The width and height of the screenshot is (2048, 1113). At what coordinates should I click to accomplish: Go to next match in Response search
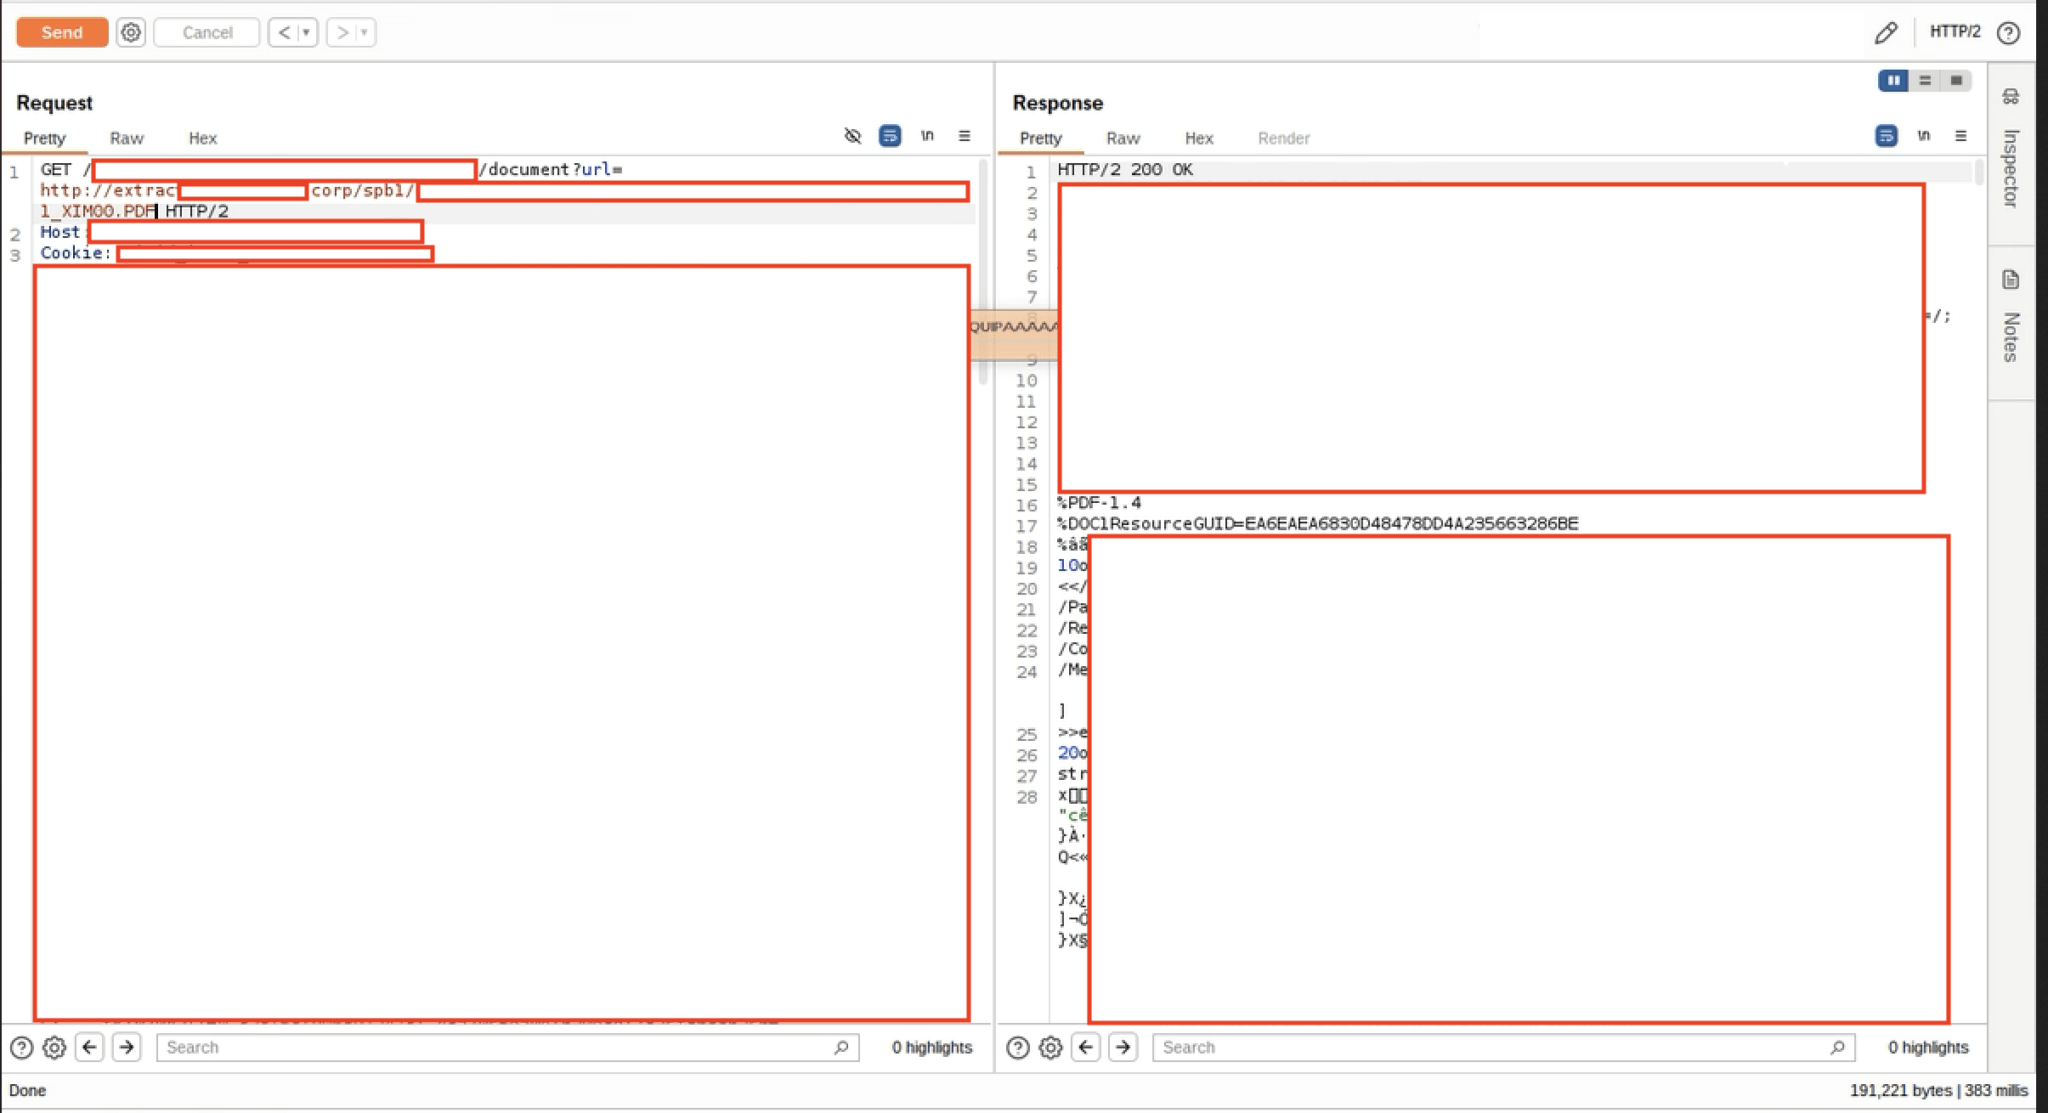pos(1123,1047)
